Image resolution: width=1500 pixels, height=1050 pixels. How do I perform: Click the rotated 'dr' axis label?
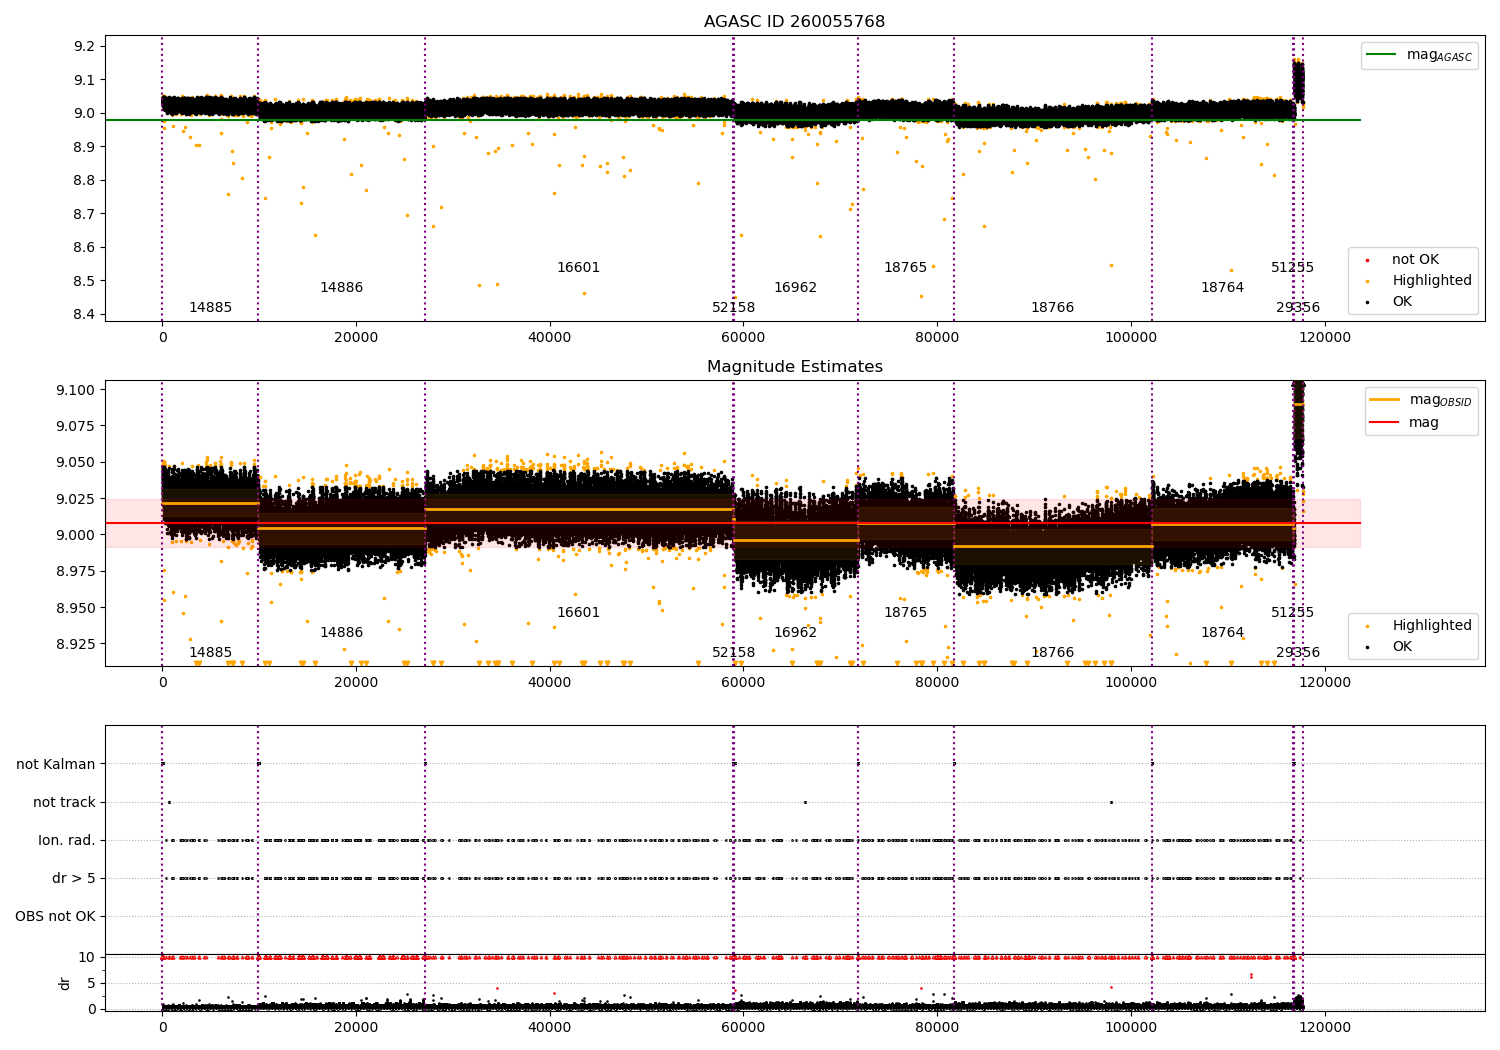(65, 983)
